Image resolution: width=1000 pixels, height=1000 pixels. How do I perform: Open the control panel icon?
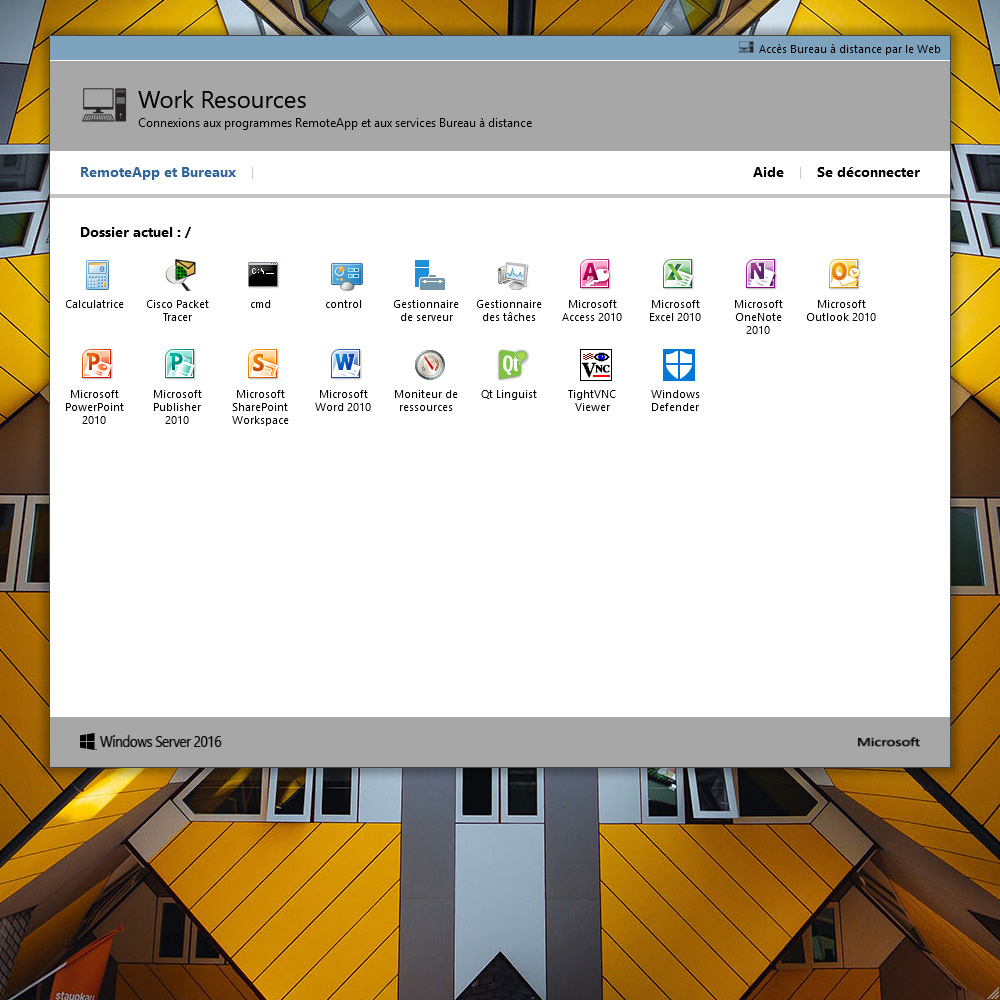pos(346,275)
